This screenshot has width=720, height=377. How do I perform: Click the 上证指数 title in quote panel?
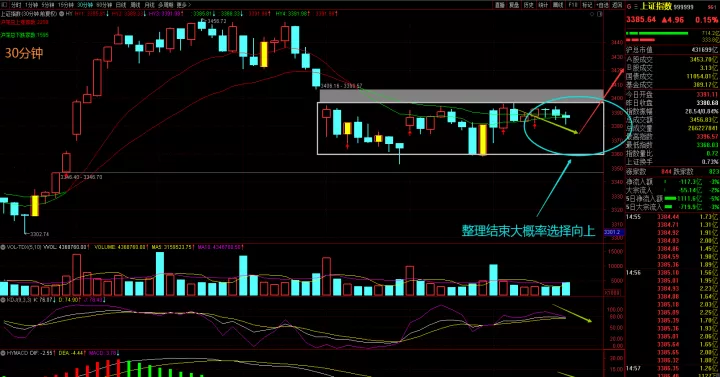click(656, 6)
